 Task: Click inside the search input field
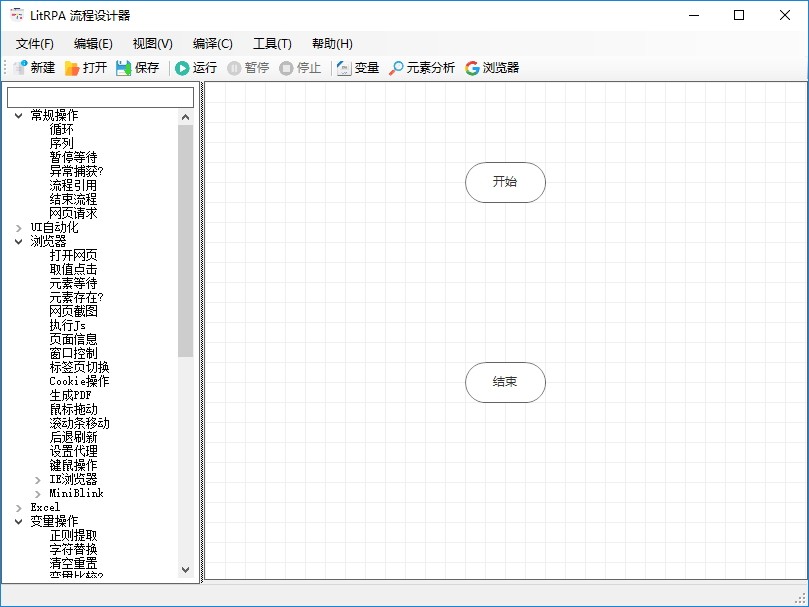click(100, 96)
